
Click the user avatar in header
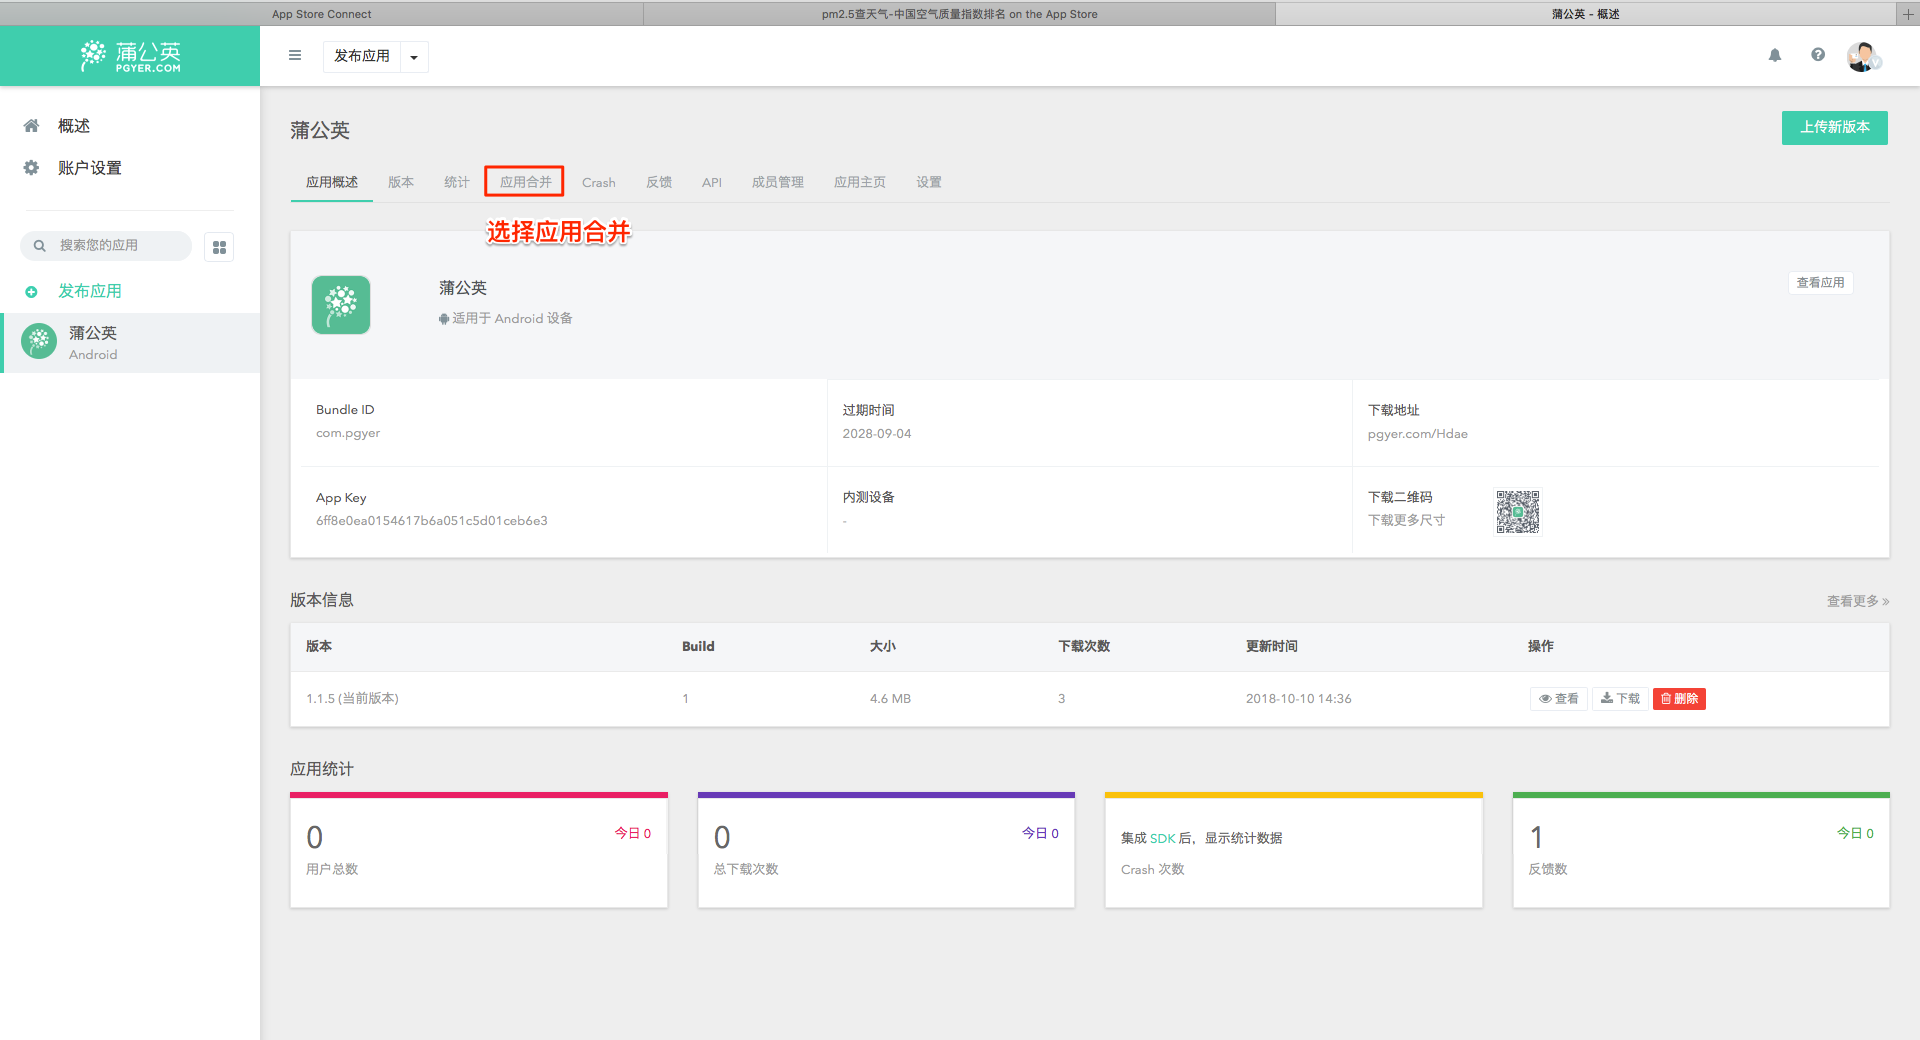coord(1862,57)
